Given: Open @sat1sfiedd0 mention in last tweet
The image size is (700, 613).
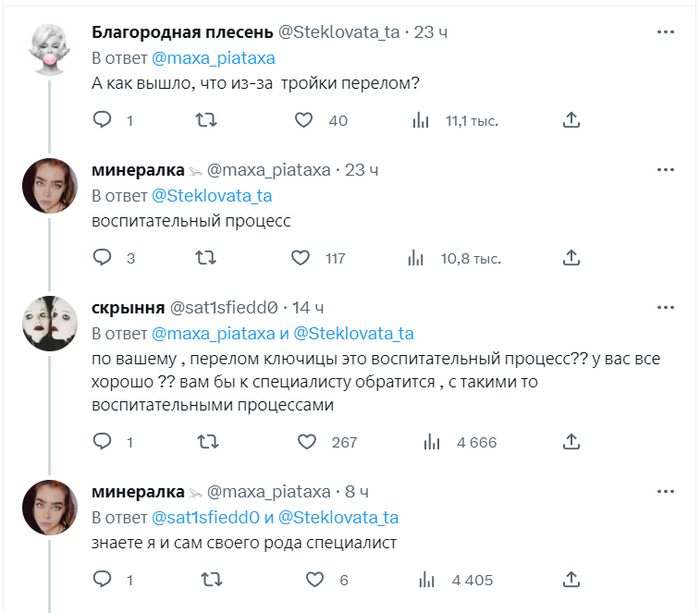Looking at the screenshot, I should 205,517.
